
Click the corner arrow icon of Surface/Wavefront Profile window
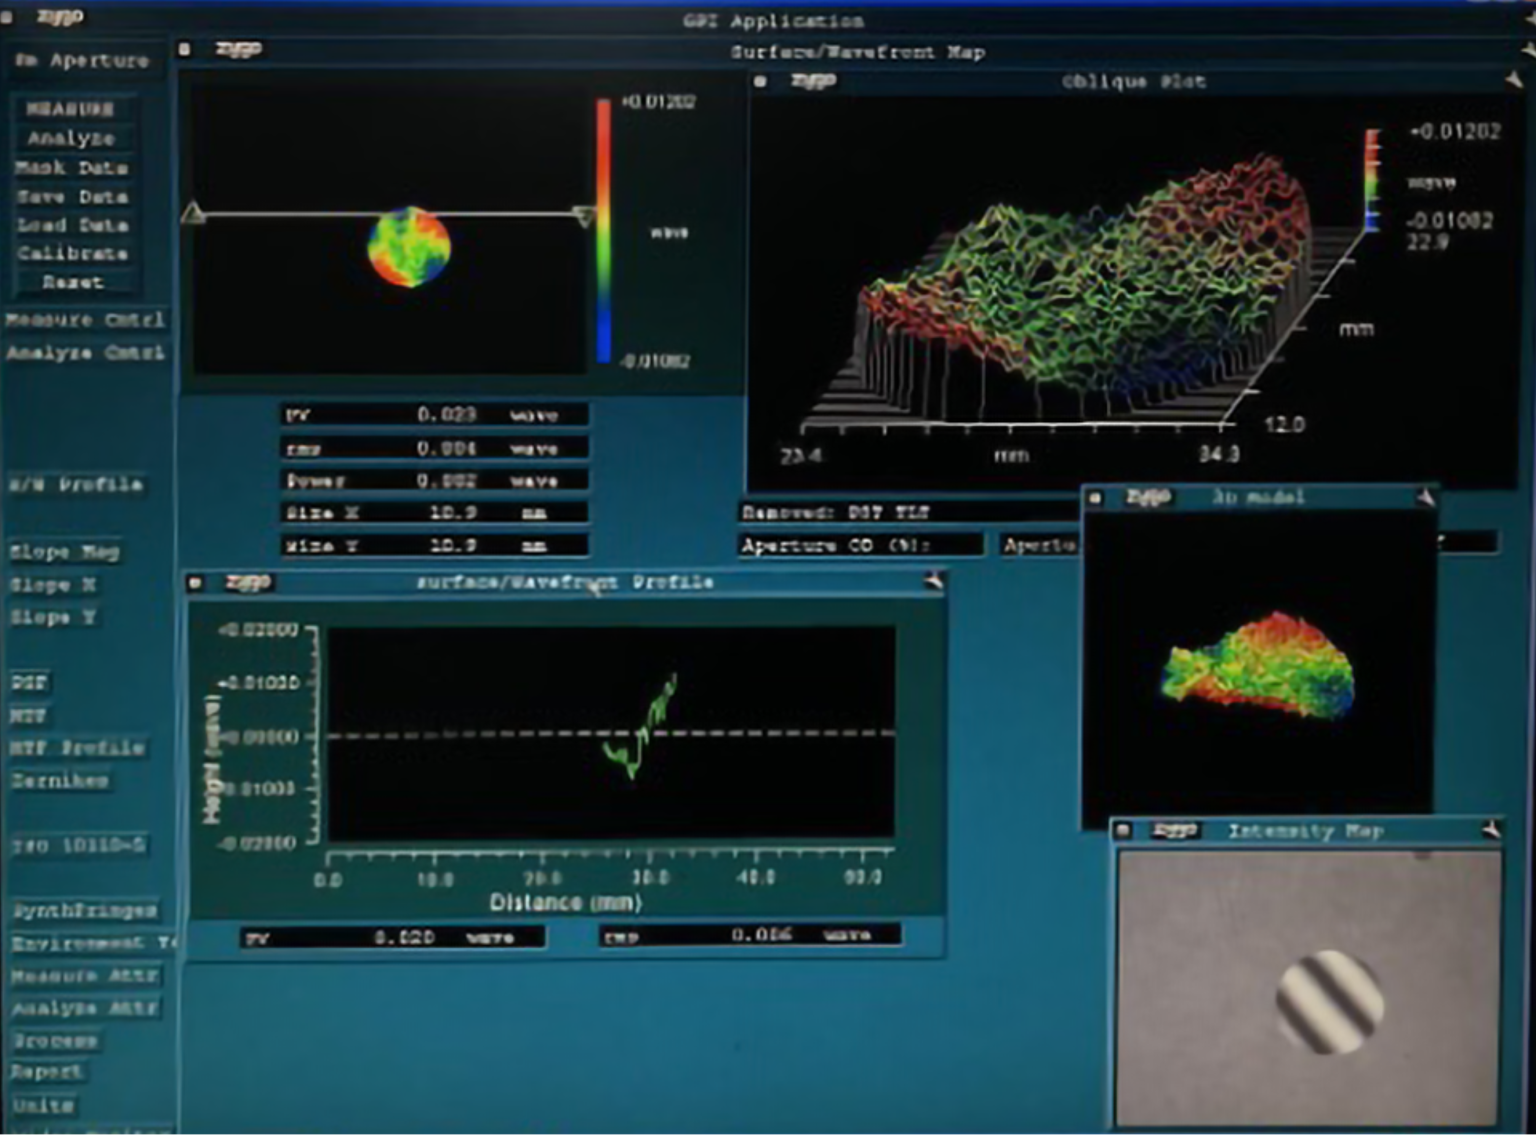coord(934,580)
